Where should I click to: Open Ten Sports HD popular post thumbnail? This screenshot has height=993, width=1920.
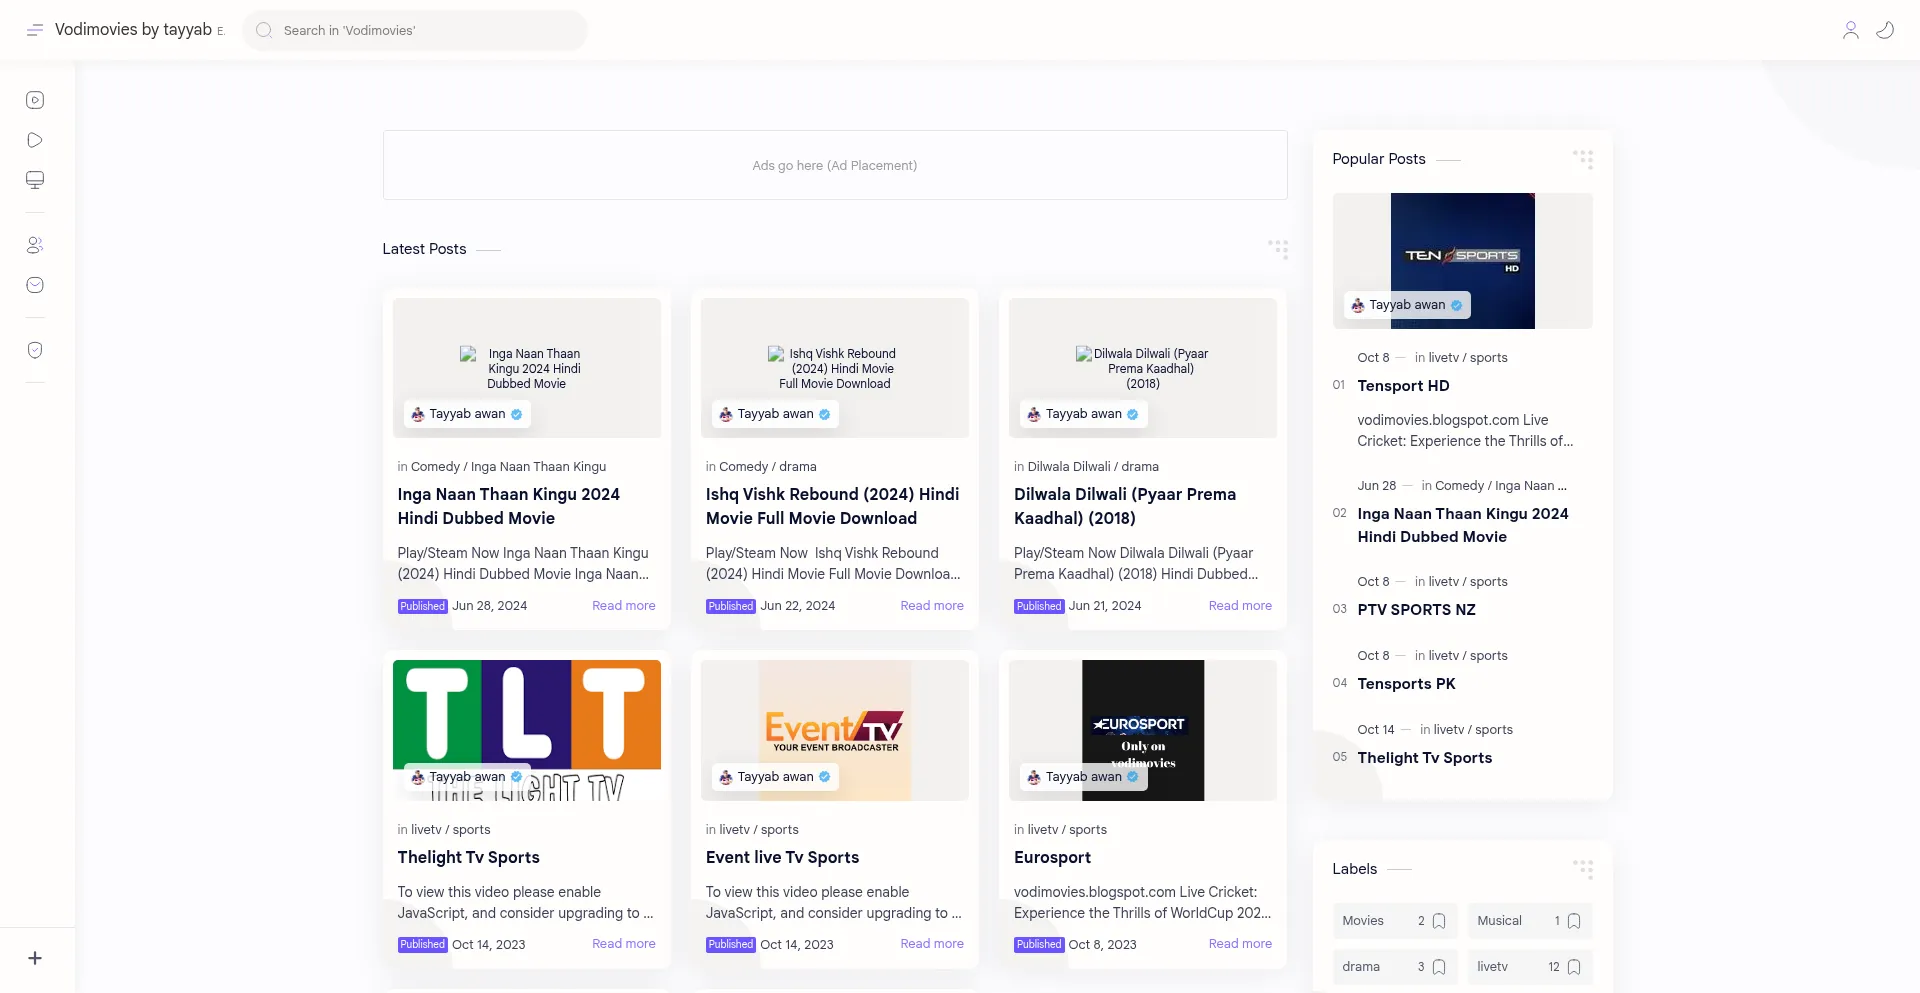(x=1463, y=261)
